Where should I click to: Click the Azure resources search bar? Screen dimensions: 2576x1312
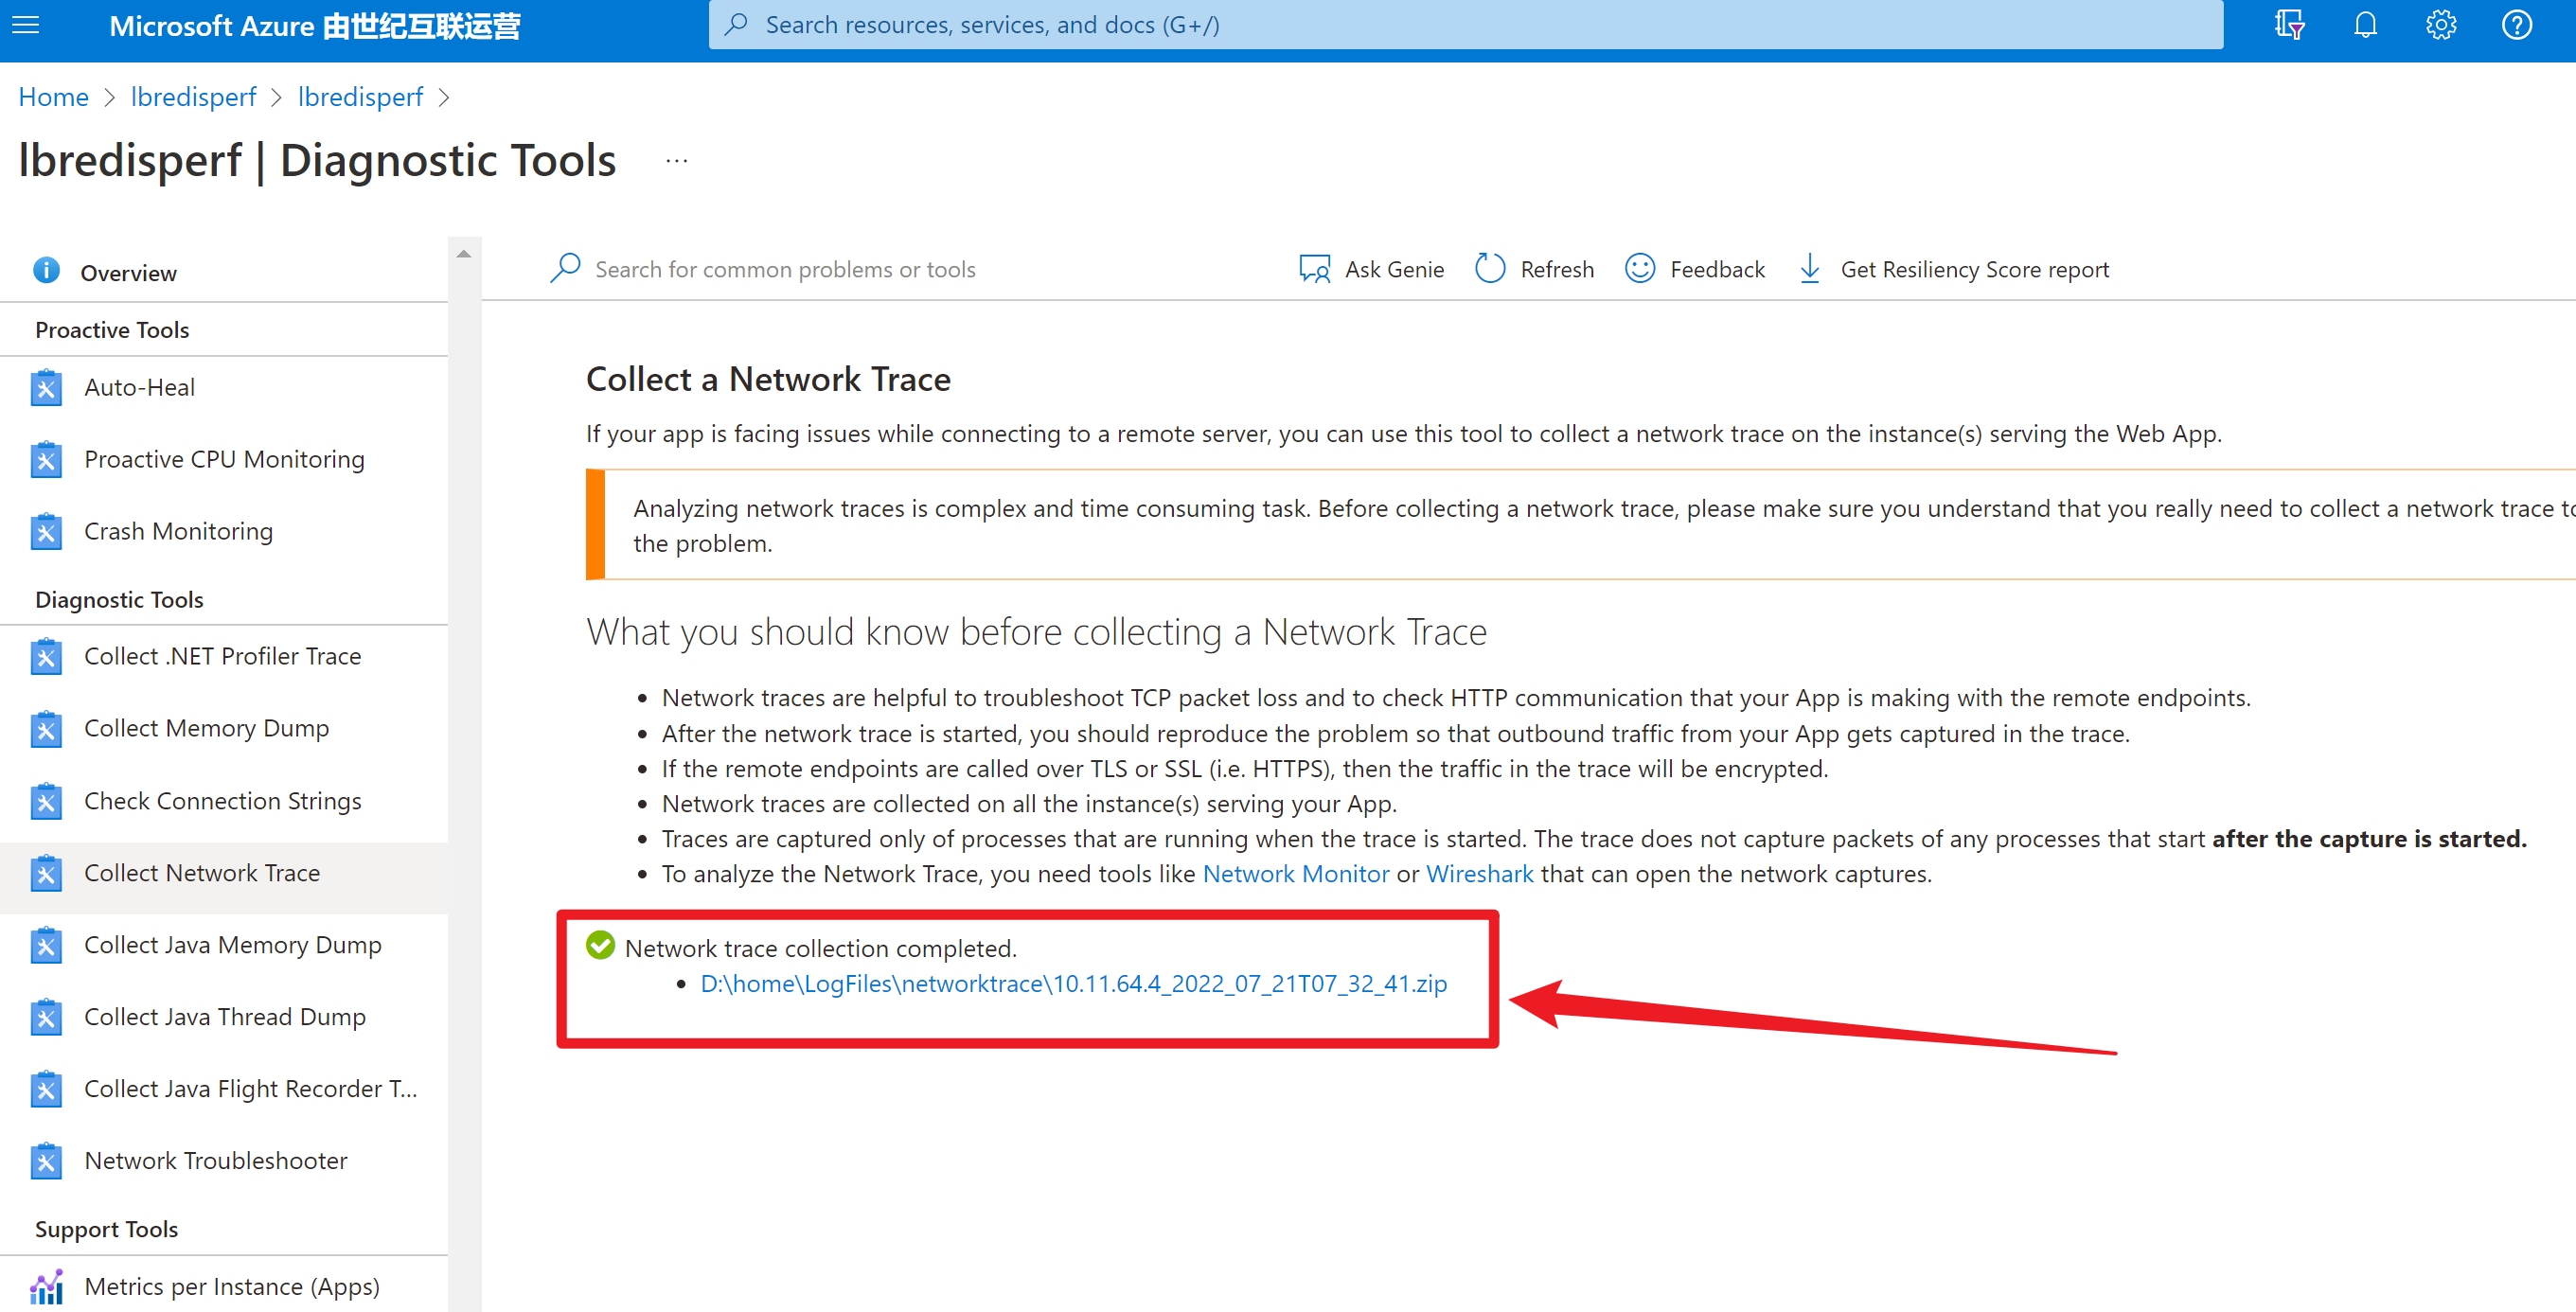[1465, 25]
